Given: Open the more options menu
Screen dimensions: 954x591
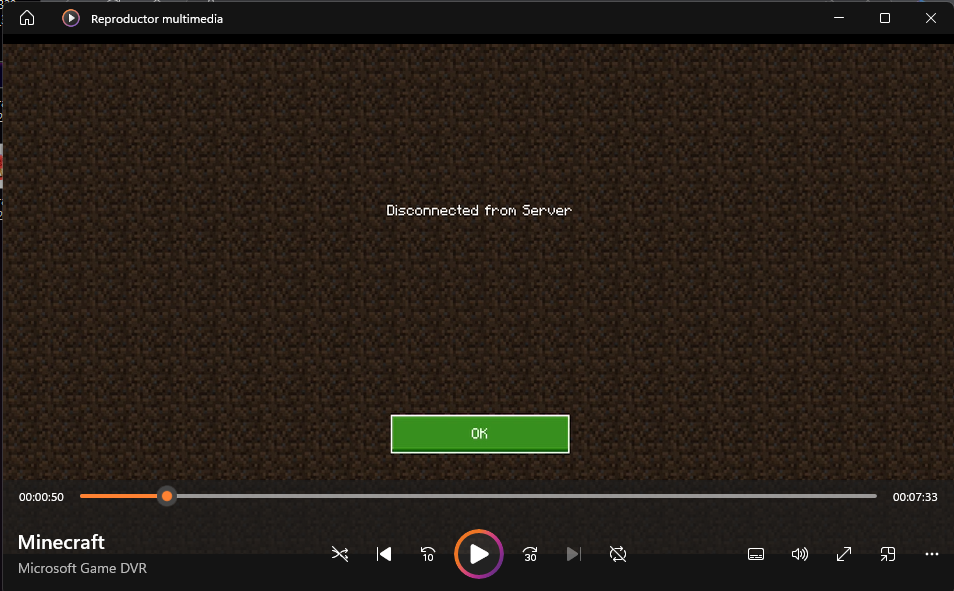Looking at the screenshot, I should click(931, 554).
